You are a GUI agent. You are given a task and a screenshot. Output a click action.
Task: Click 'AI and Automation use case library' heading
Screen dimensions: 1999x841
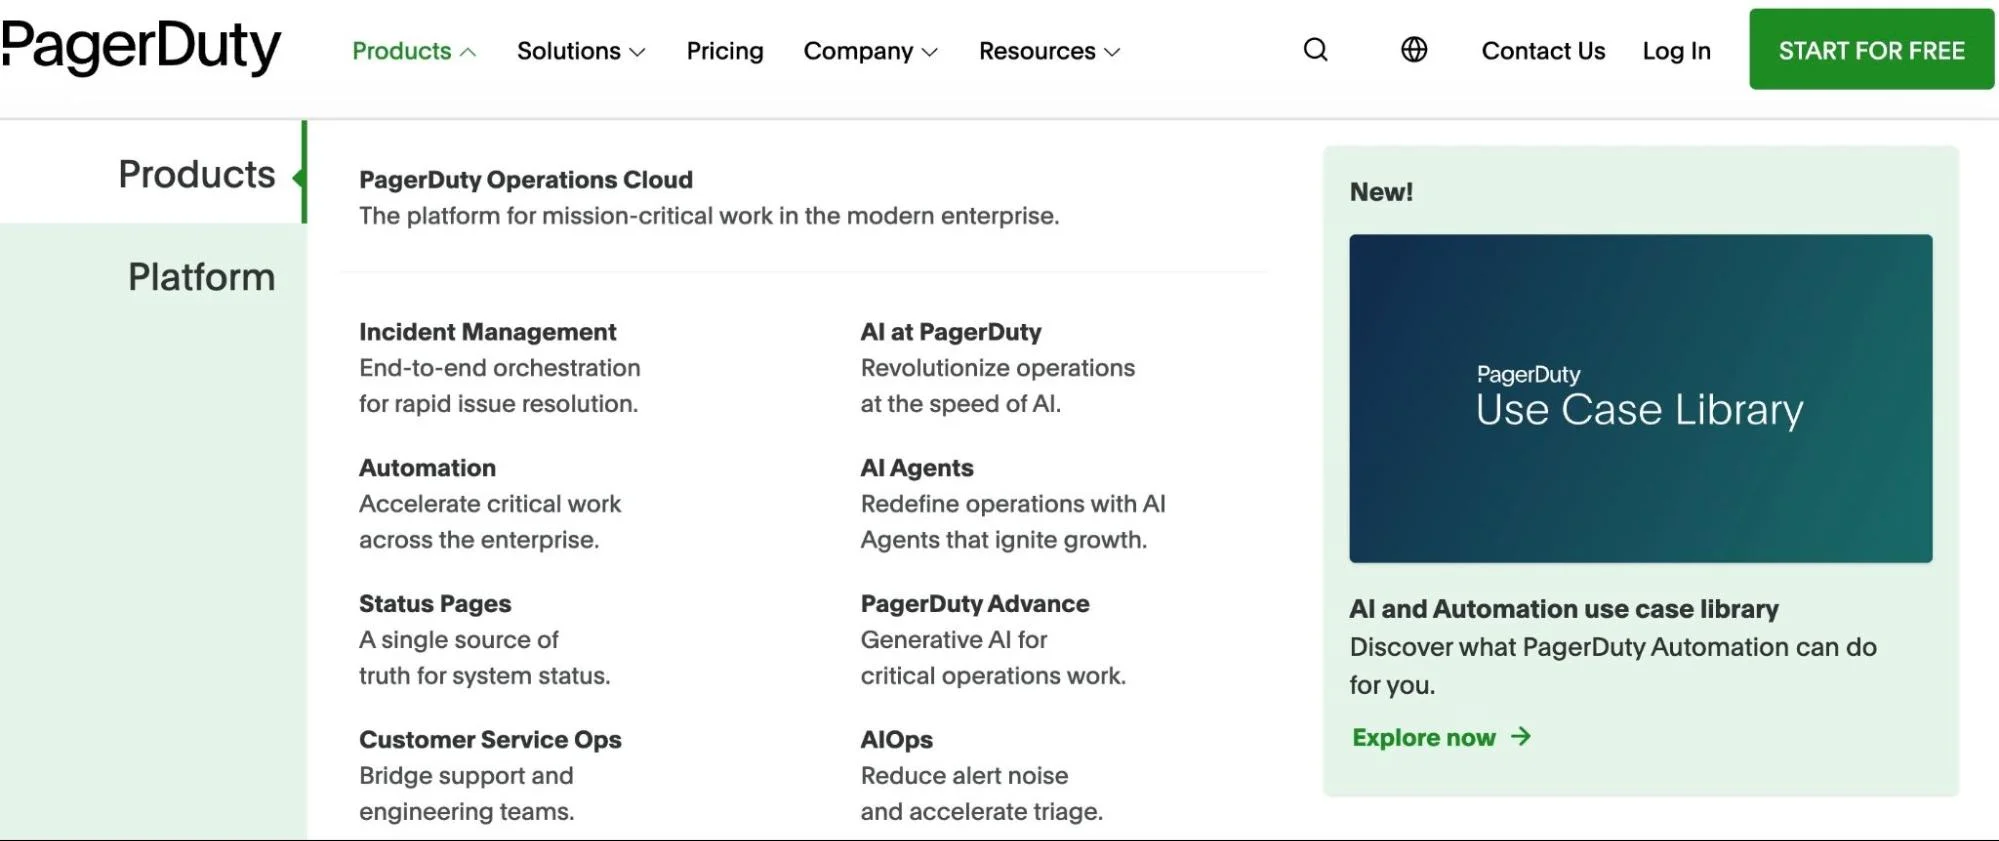[1564, 609]
